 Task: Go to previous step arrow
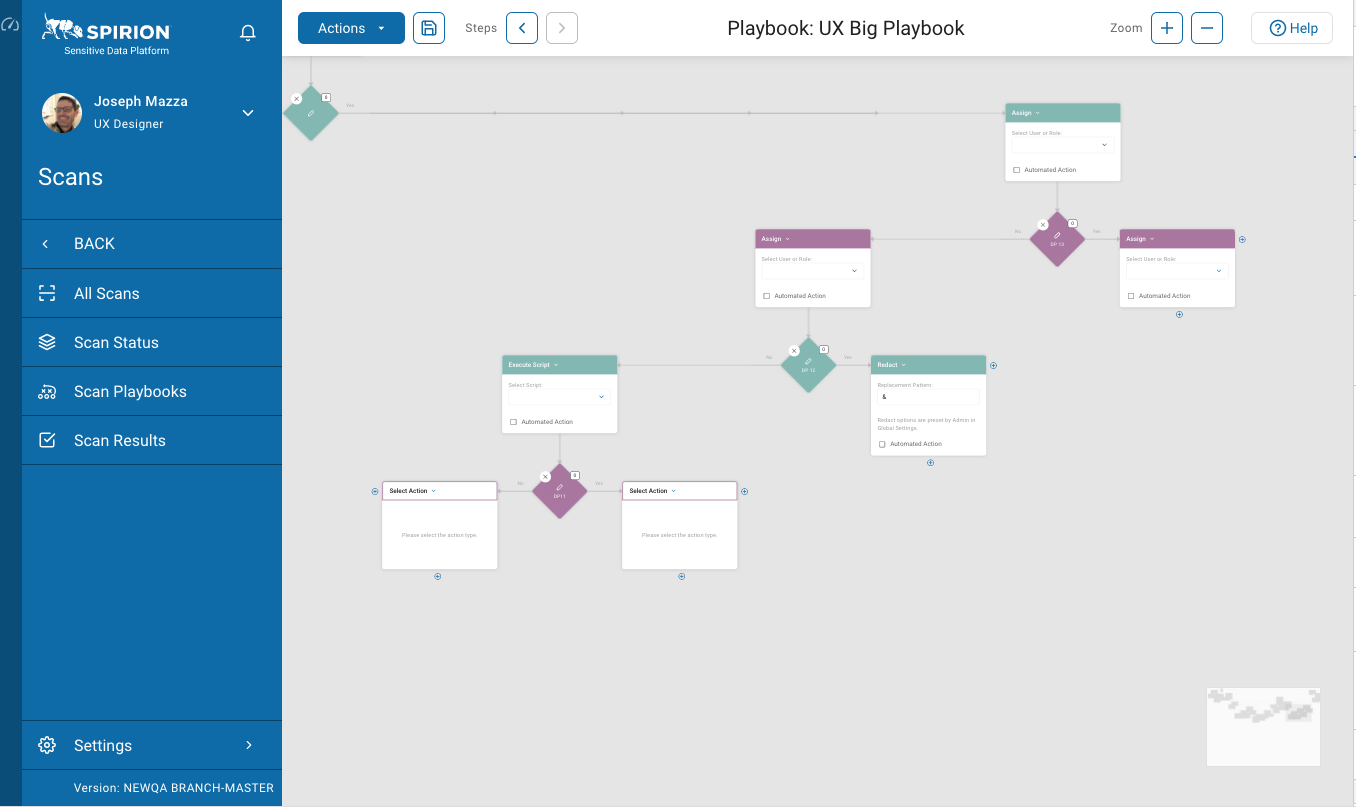click(522, 28)
